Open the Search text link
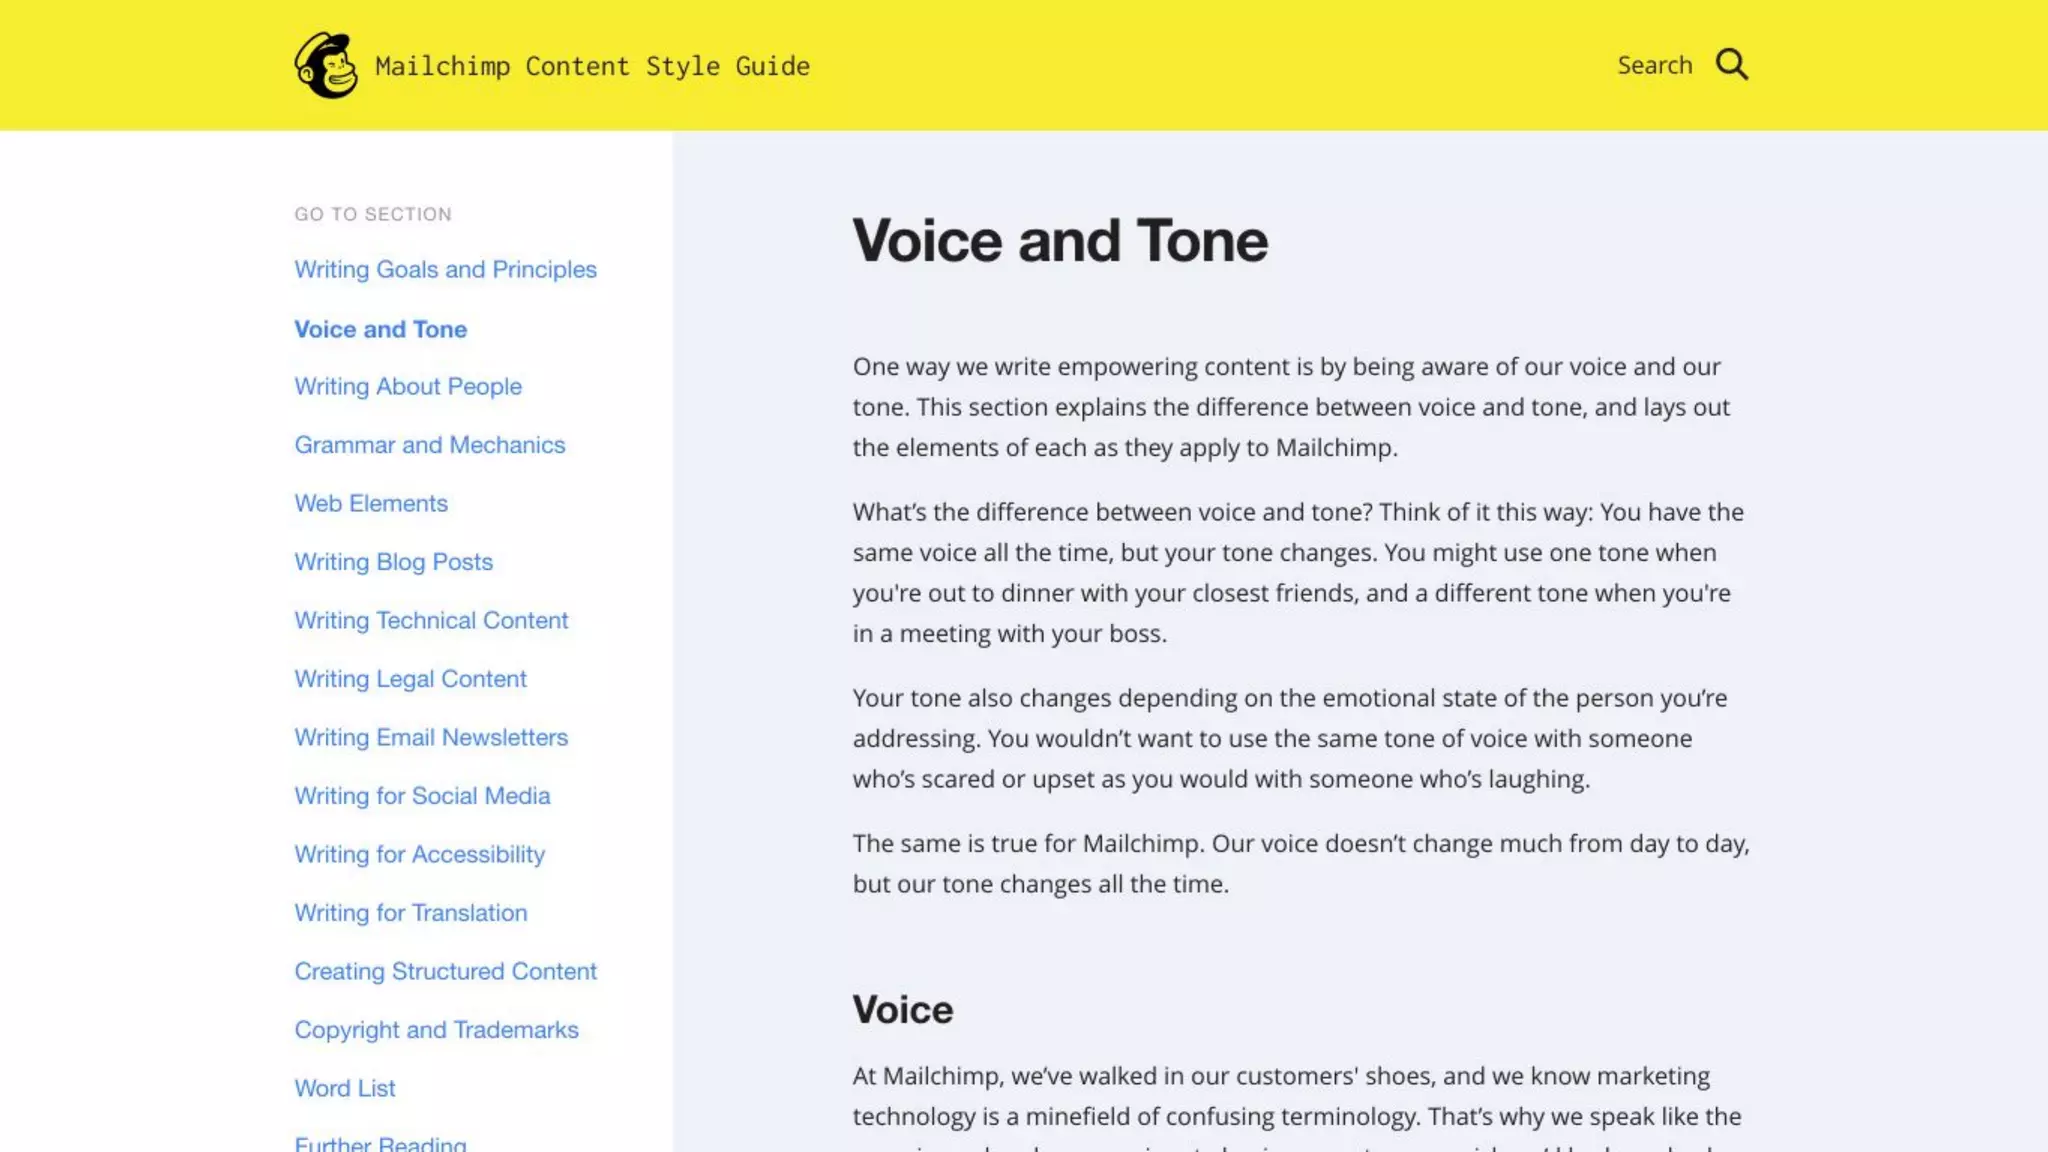This screenshot has height=1152, width=2048. click(1654, 65)
